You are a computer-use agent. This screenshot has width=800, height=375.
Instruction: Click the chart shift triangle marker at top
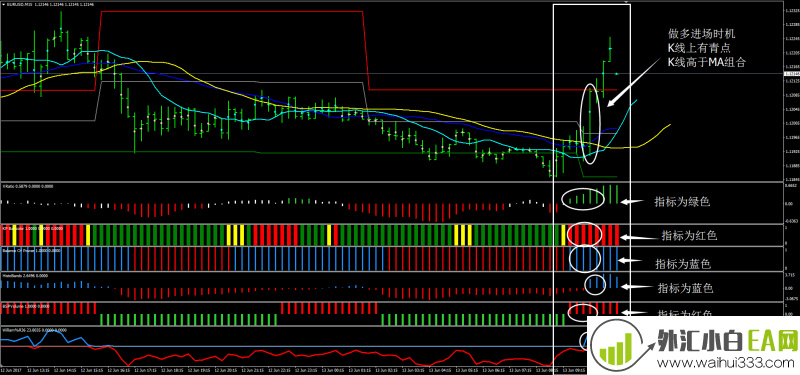click(x=627, y=3)
